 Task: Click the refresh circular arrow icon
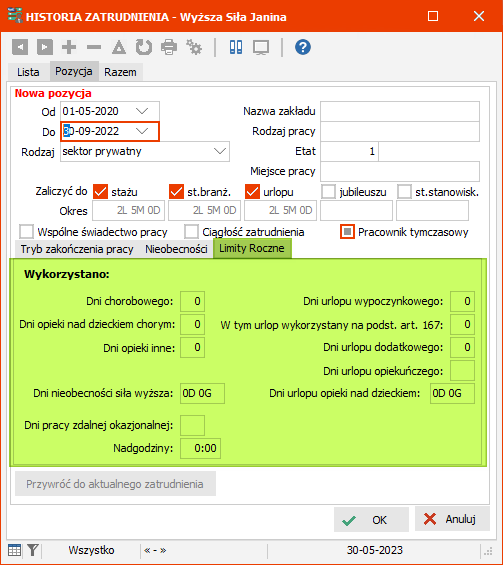click(144, 47)
